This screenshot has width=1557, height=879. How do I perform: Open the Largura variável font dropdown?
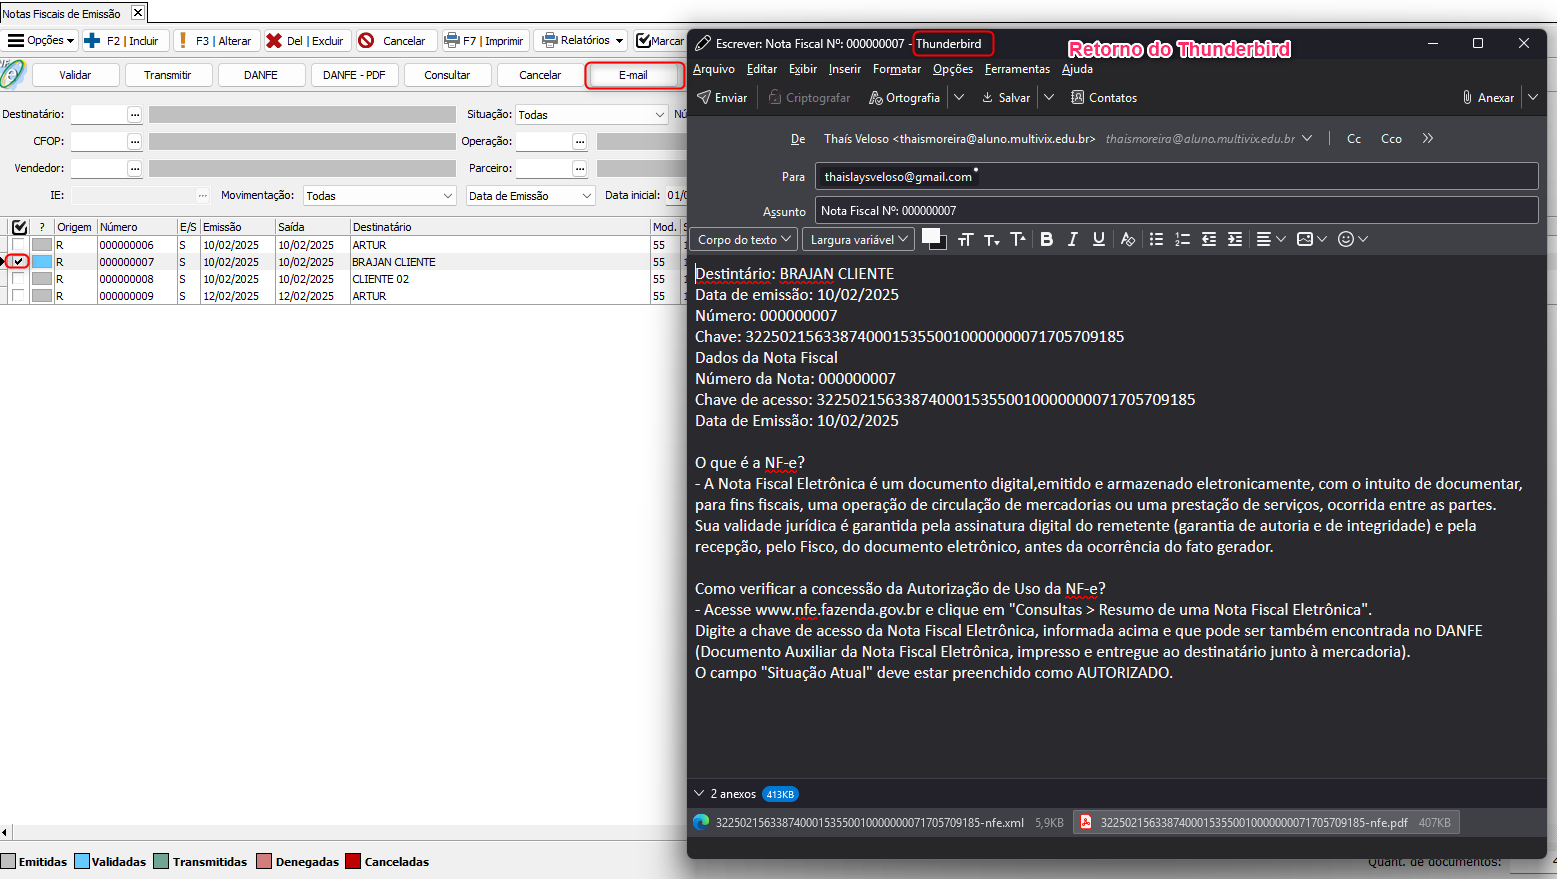(x=858, y=239)
